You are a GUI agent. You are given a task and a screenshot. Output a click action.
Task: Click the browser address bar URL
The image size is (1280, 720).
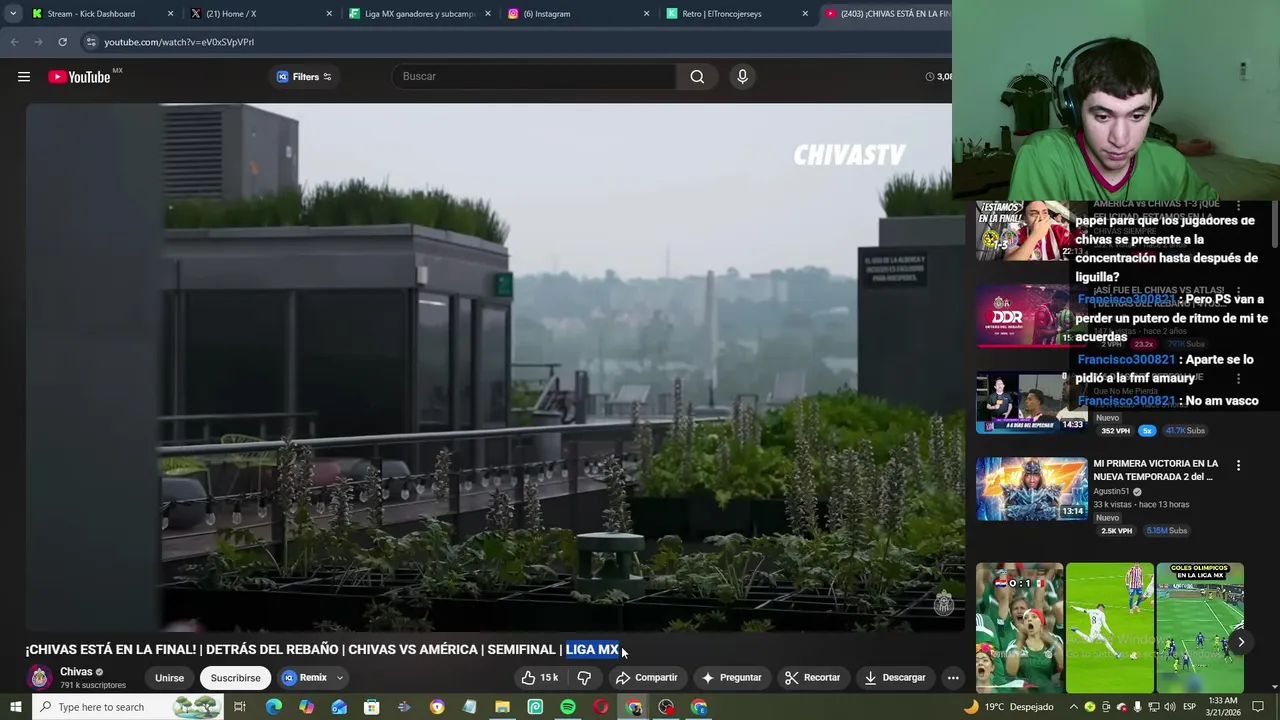click(179, 42)
